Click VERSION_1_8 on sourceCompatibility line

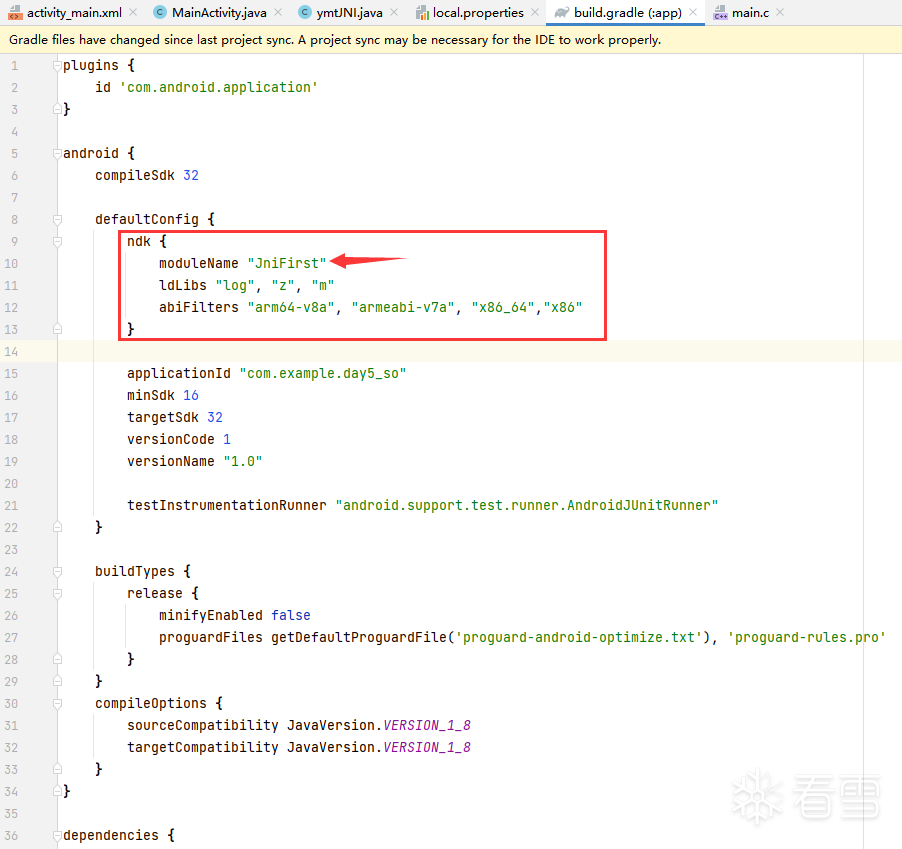[427, 726]
